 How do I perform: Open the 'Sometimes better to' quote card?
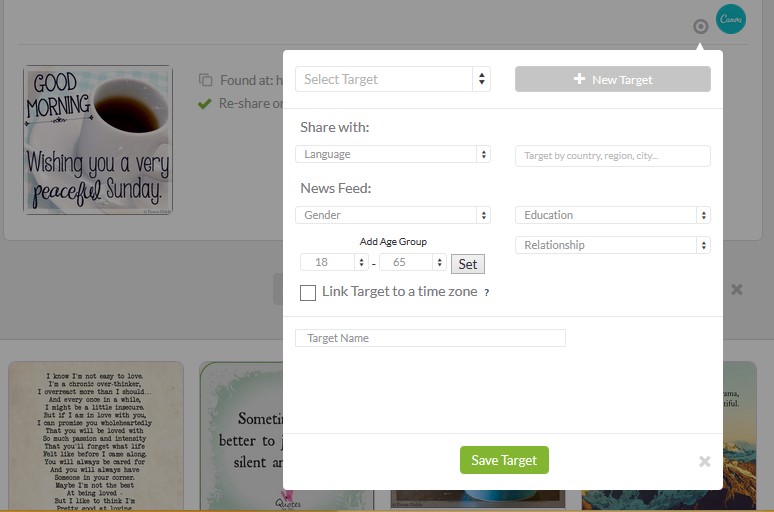point(242,435)
